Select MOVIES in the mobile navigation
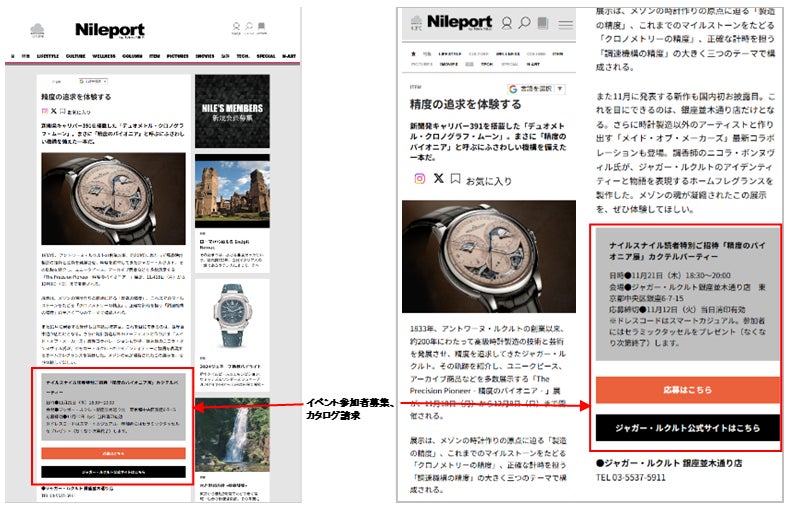The image size is (789, 507). click(x=449, y=64)
